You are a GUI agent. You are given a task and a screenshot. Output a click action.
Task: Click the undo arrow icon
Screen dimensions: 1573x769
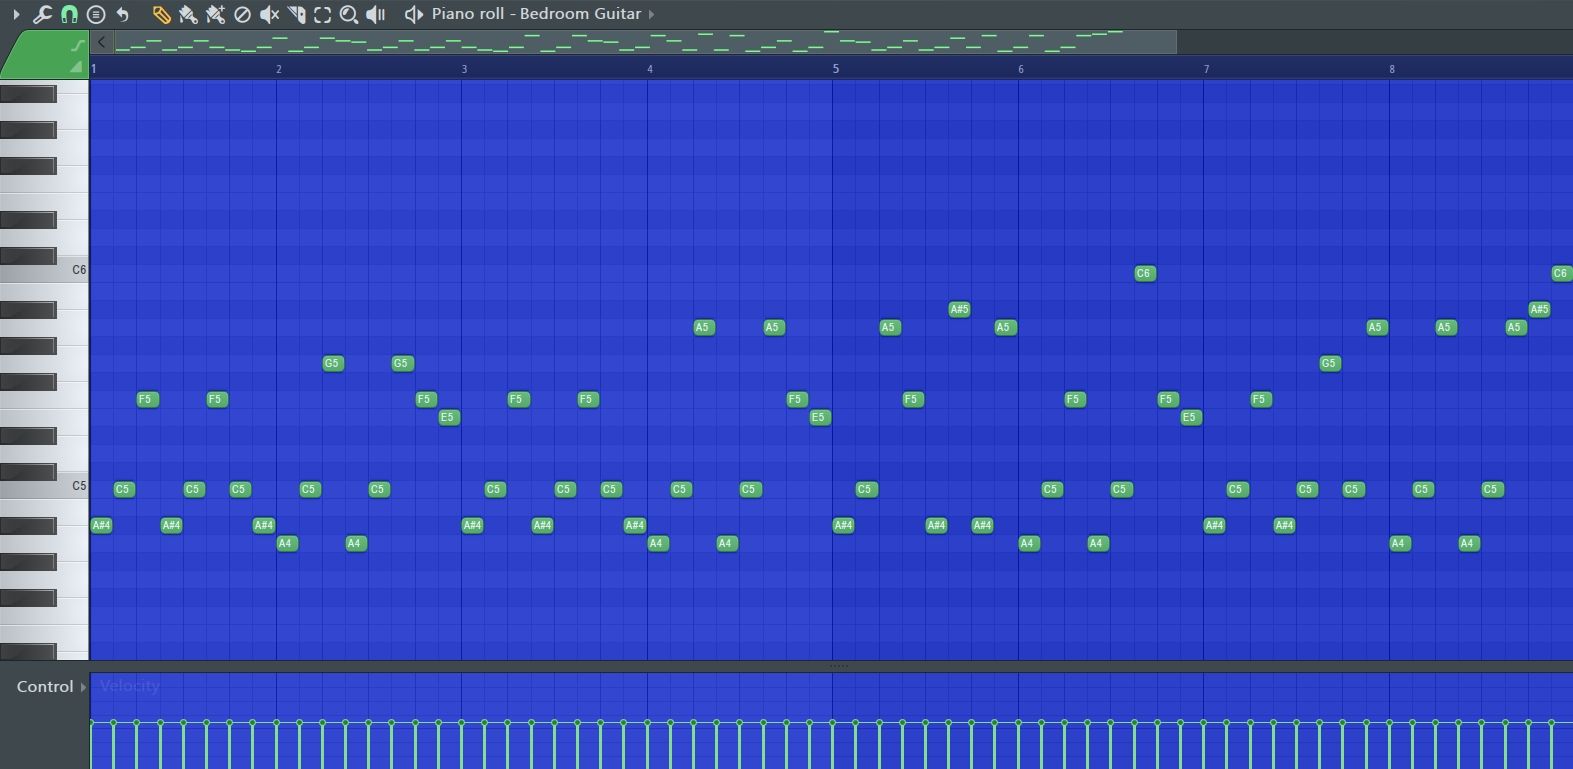[122, 14]
